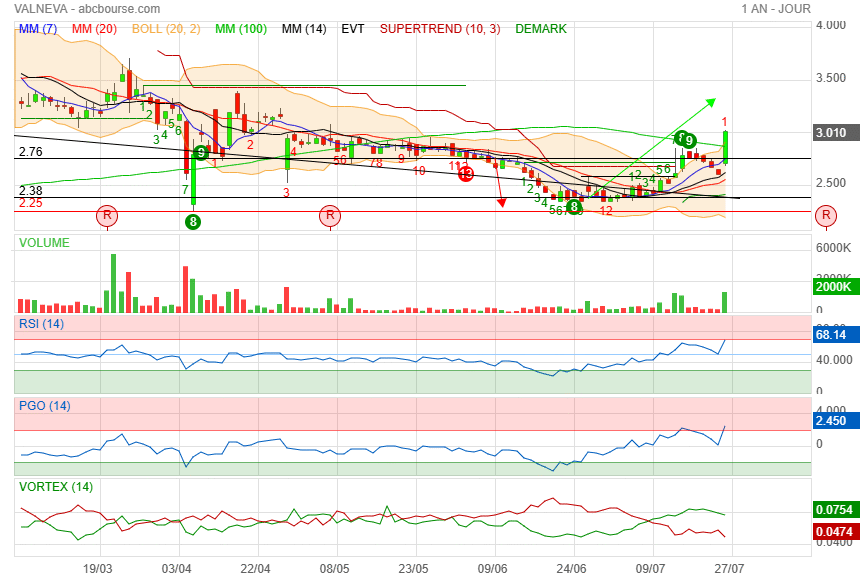Click the 40.000 RSI scale label
860x579 pixels.
pos(834,360)
